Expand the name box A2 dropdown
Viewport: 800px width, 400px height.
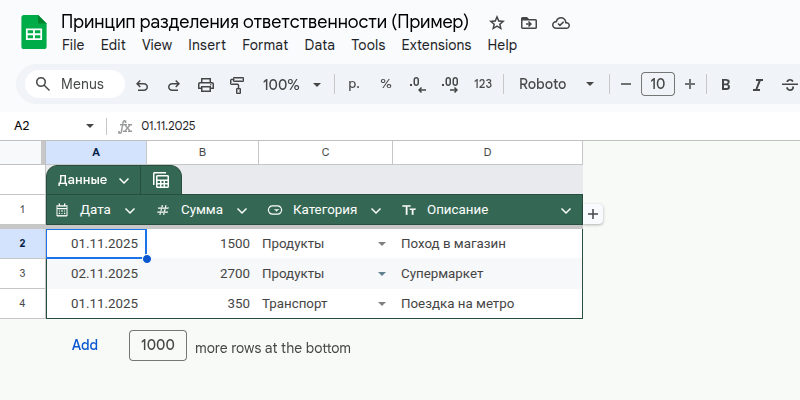[90, 126]
